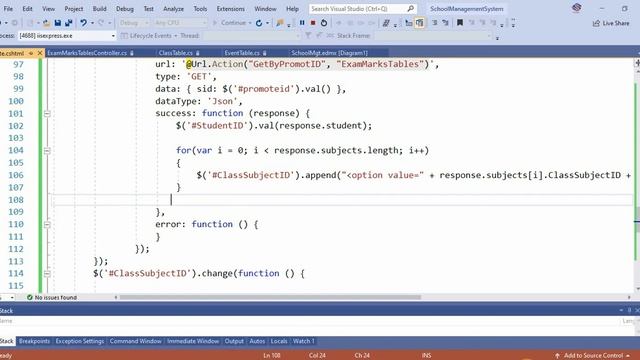Open the Project menu
640x360 pixels.
pyautogui.click(x=73, y=9)
